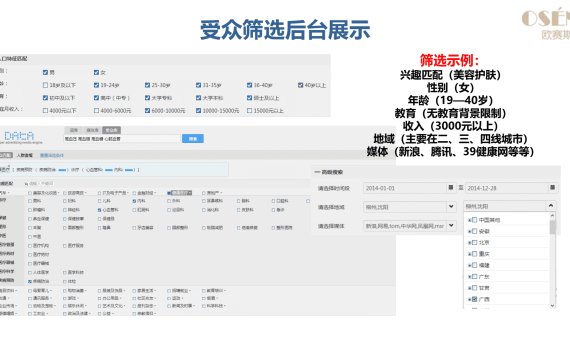Screen dimensions: 570x360
Task: Check the 安徽 region checkbox
Action: 474,231
